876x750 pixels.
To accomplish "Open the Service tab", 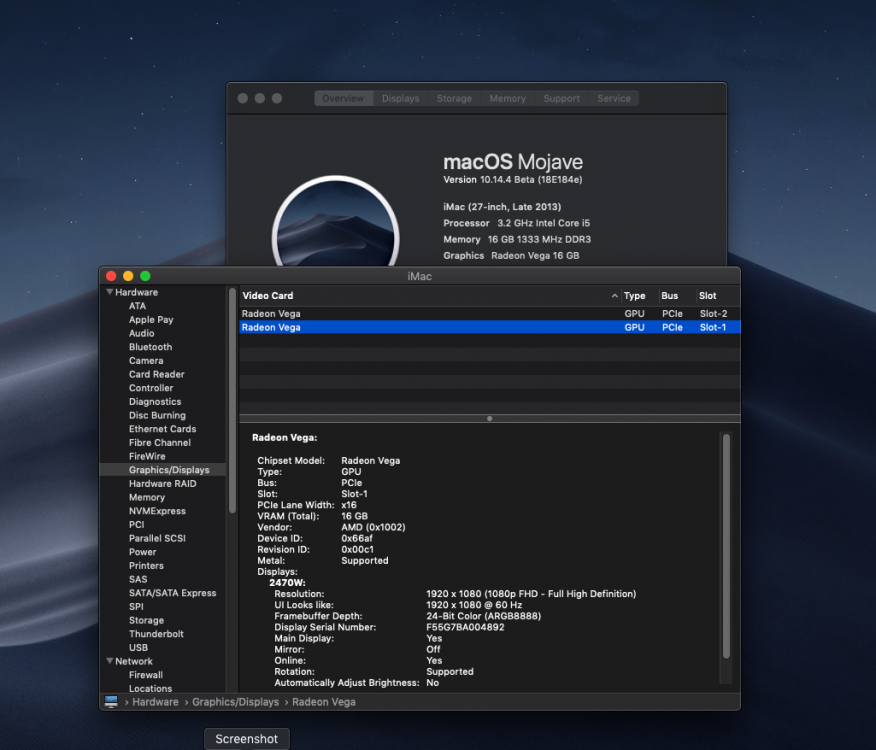I will click(x=614, y=98).
